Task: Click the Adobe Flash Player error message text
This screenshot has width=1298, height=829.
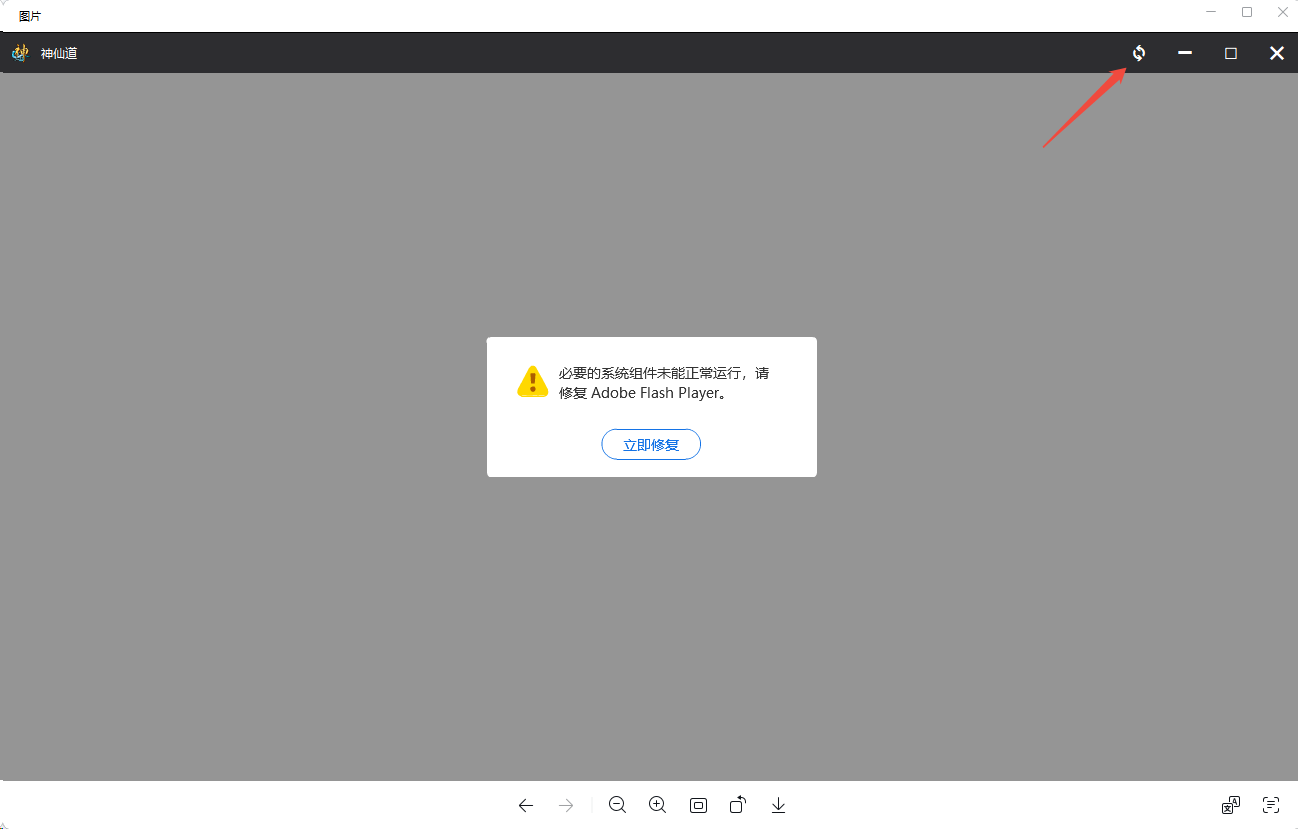Action: click(x=664, y=383)
